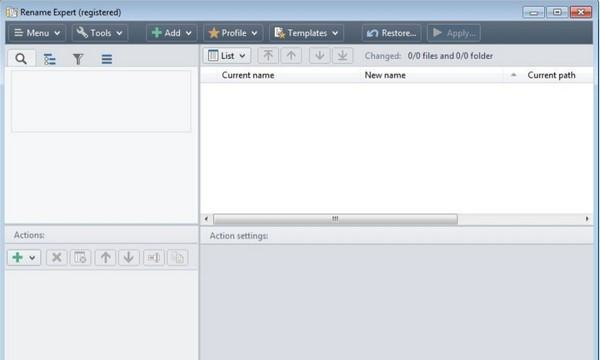Click inside the search text box
Screen dimensions: 600x360
101,101
